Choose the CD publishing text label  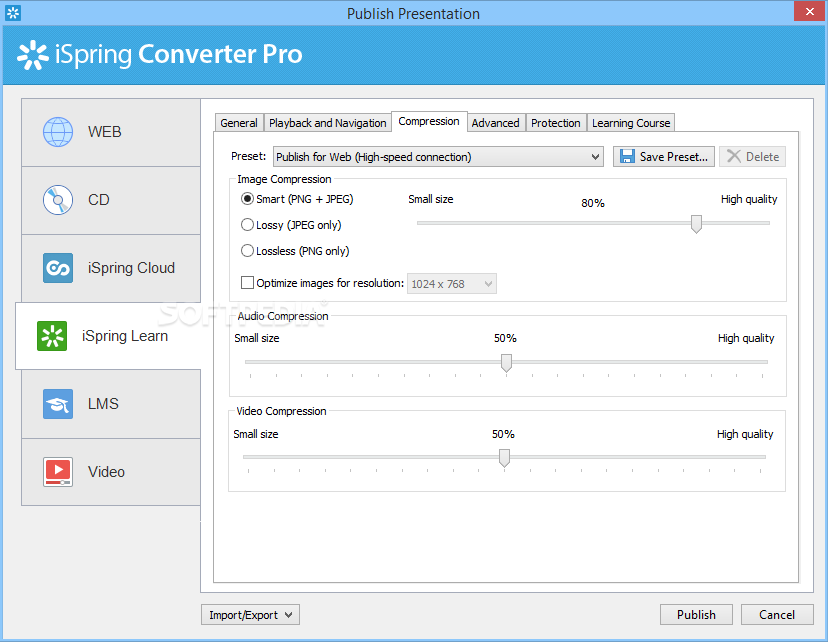[99, 200]
